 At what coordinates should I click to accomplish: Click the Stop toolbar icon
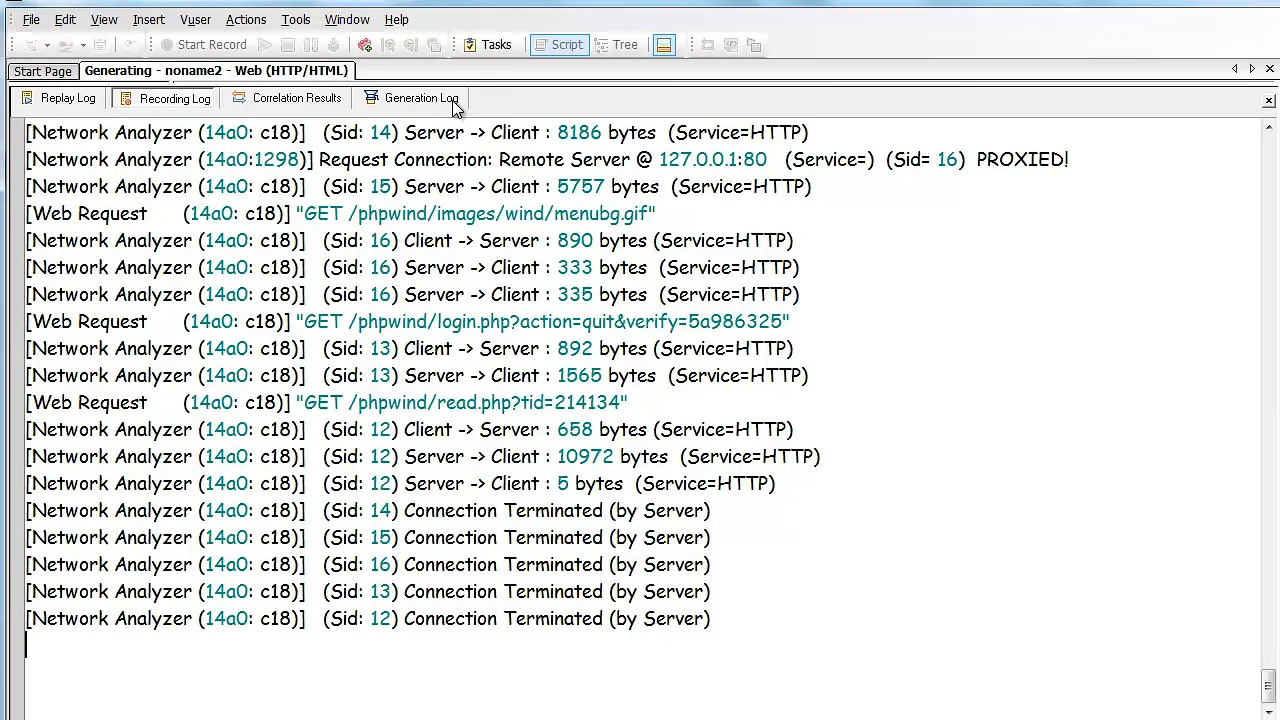288,45
